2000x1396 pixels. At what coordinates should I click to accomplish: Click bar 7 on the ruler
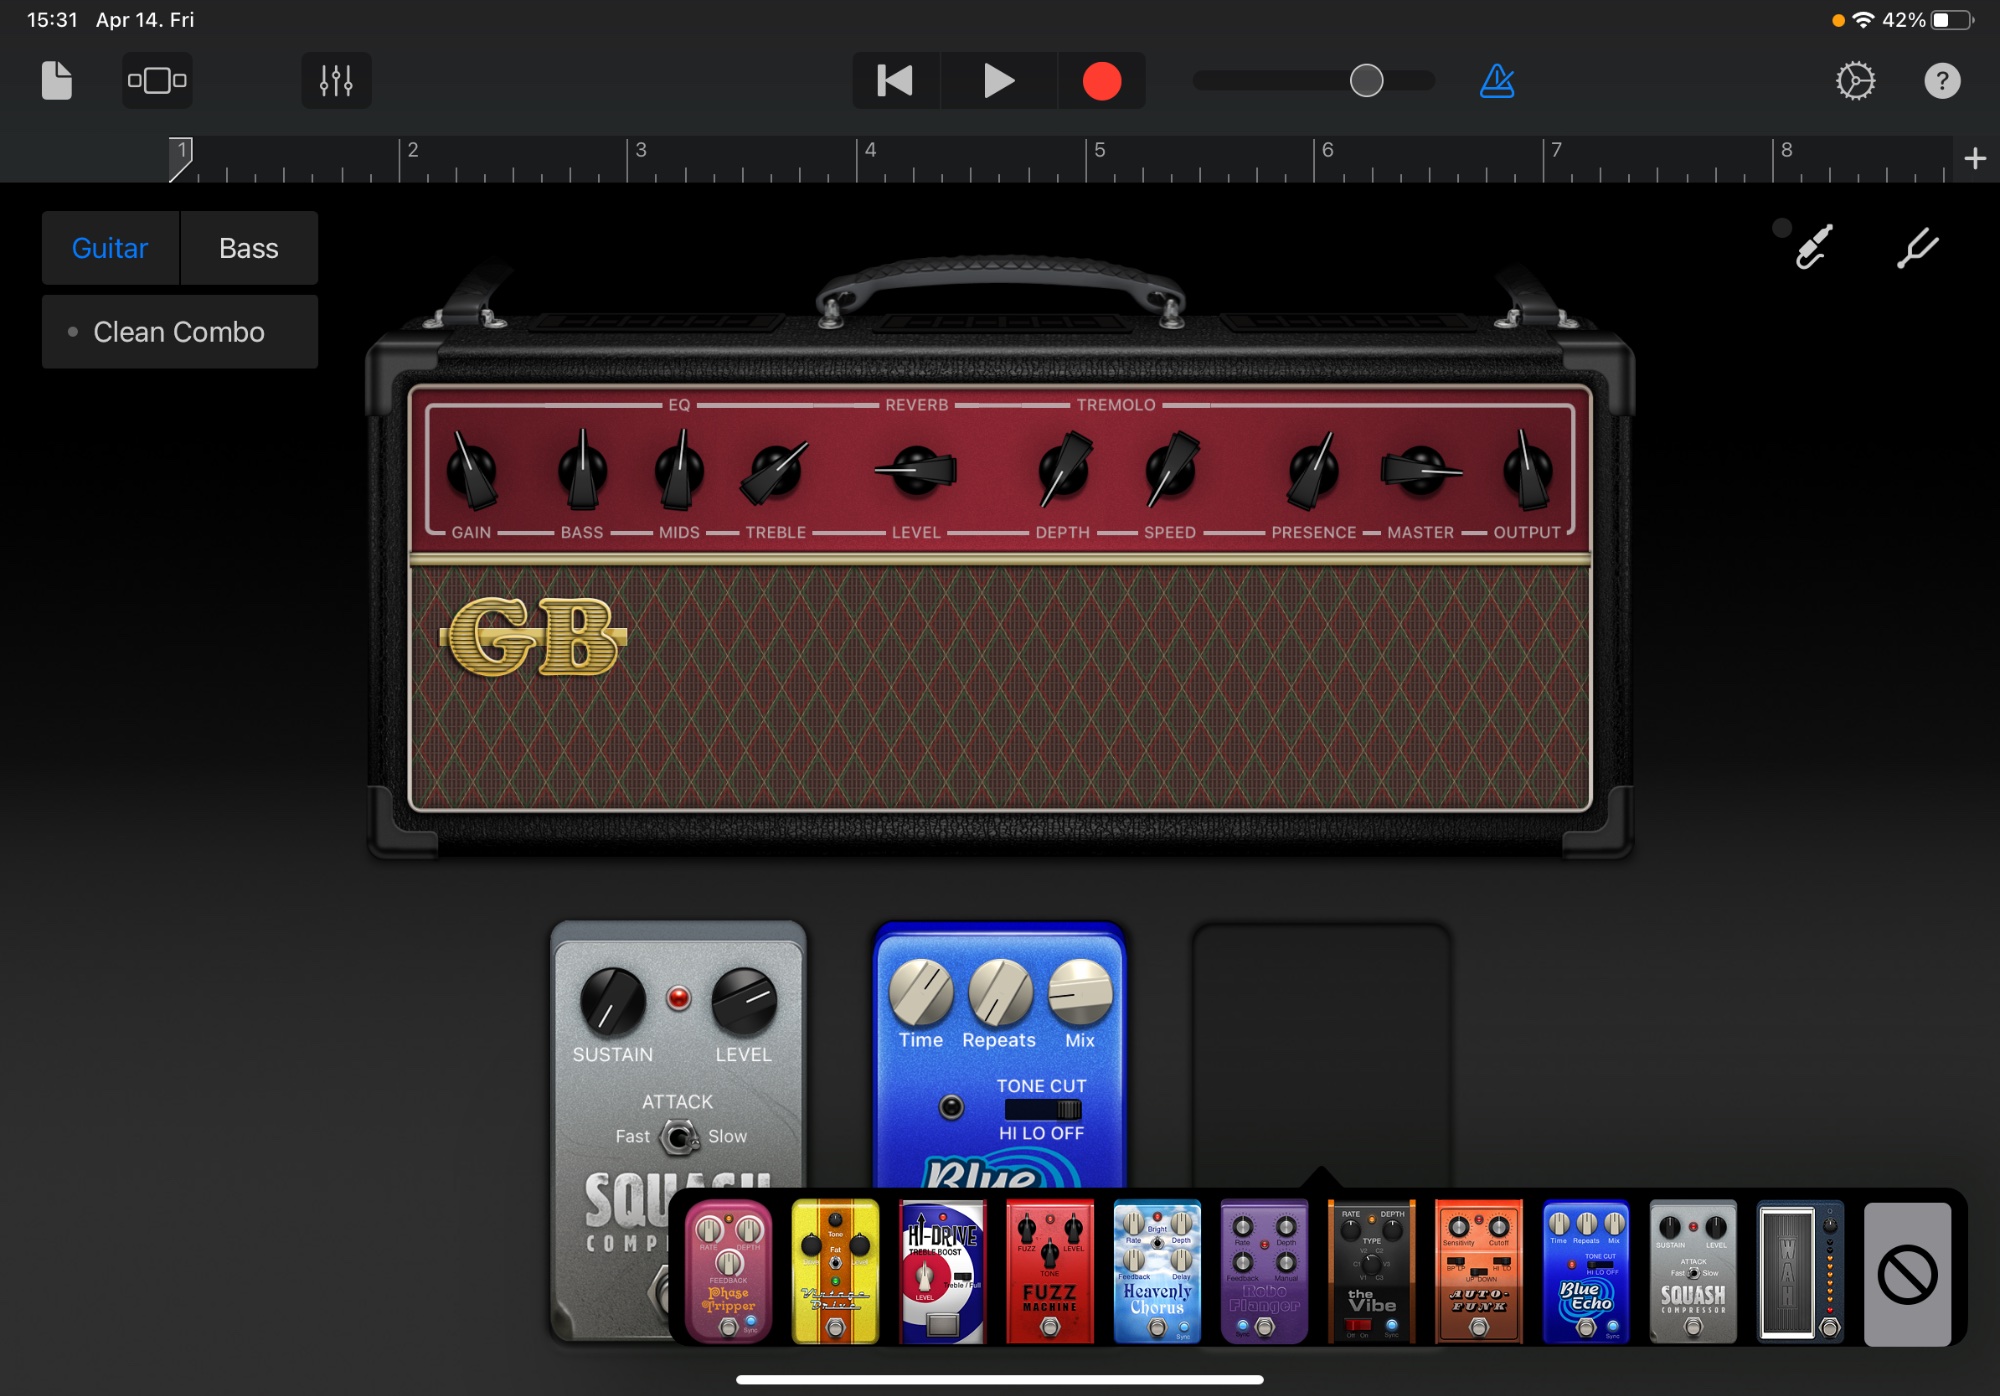point(1556,150)
